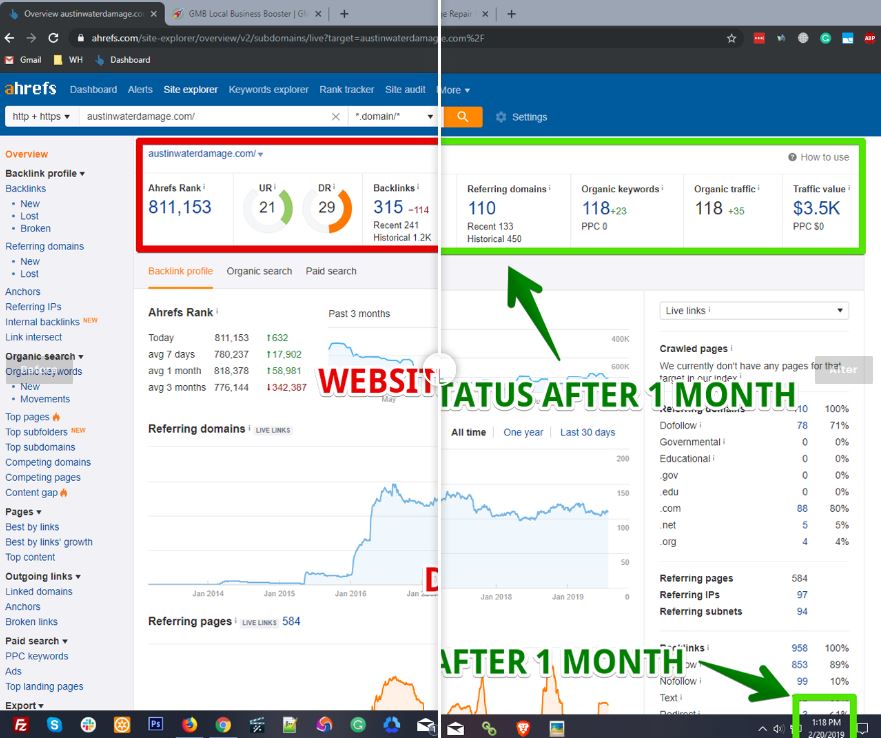881x738 pixels.
Task: Select the Organic search tab above the charts
Action: pos(259,271)
